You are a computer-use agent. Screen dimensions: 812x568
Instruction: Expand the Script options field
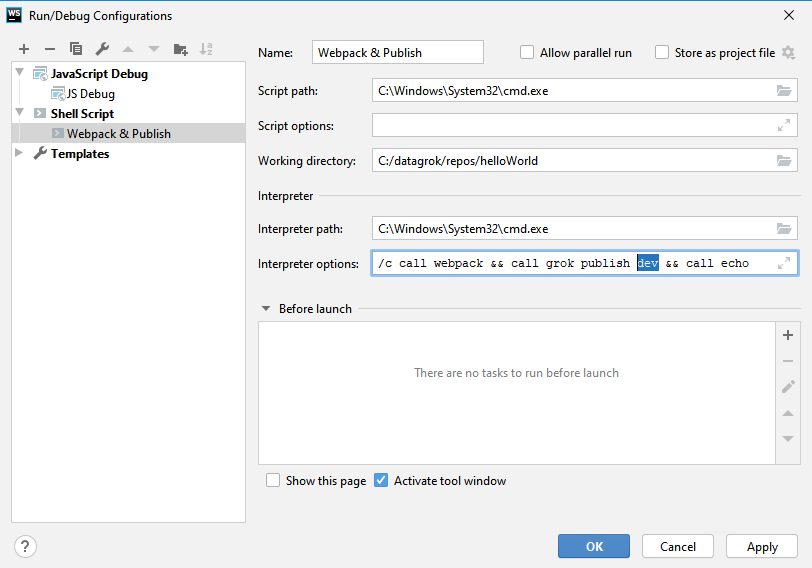[784, 125]
